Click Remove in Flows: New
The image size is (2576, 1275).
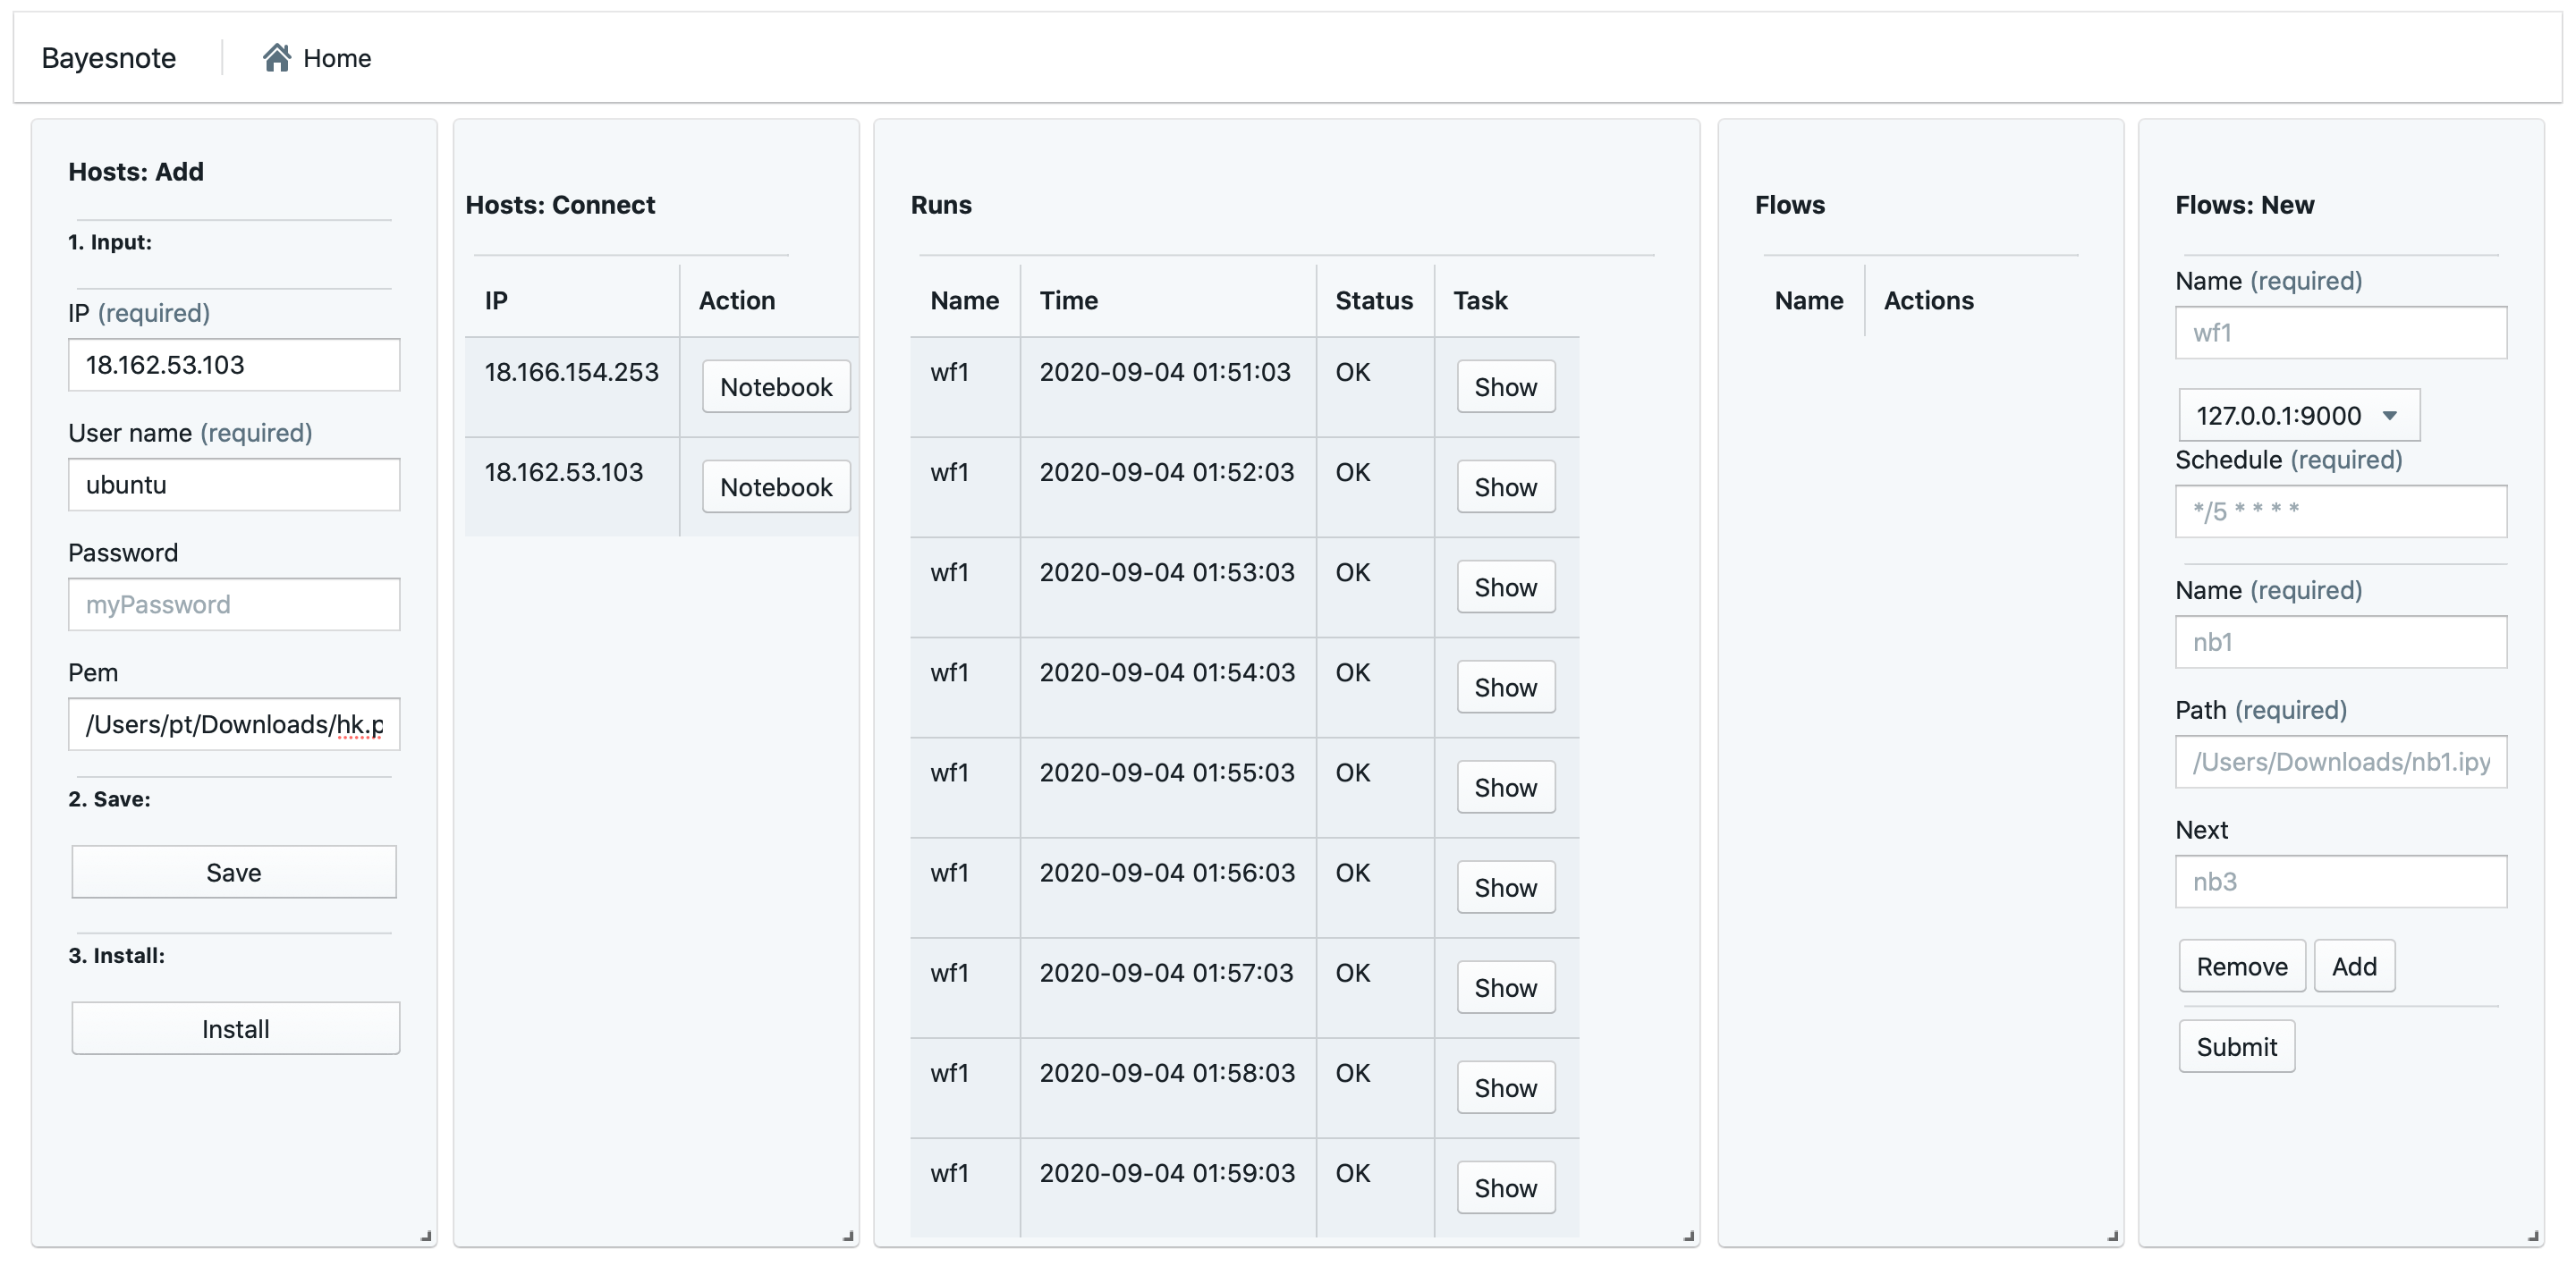pyautogui.click(x=2241, y=967)
